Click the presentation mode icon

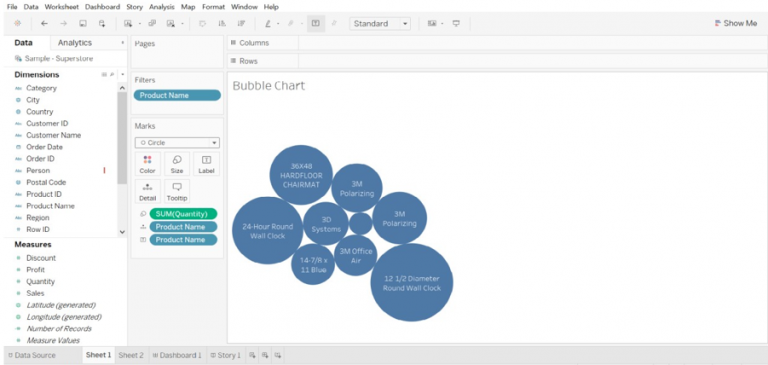point(456,24)
